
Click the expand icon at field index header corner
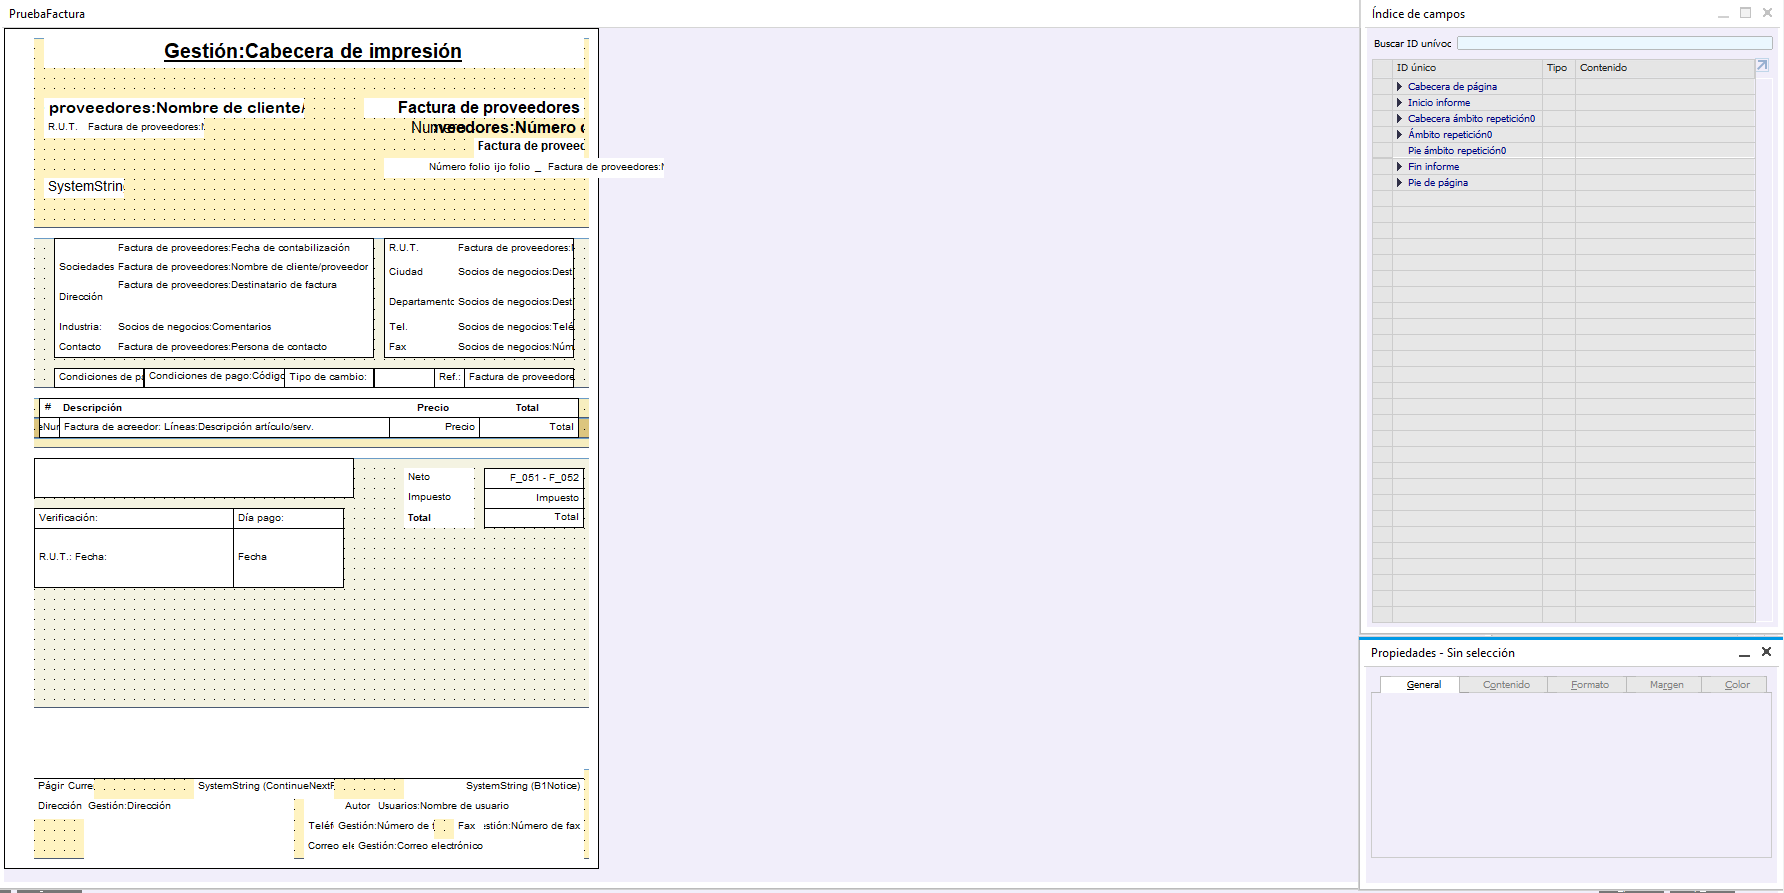[1762, 66]
